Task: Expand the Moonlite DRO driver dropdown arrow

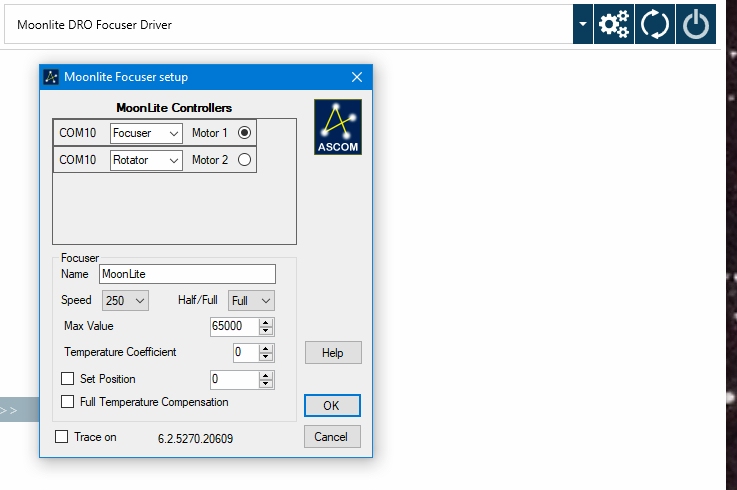Action: 583,24
